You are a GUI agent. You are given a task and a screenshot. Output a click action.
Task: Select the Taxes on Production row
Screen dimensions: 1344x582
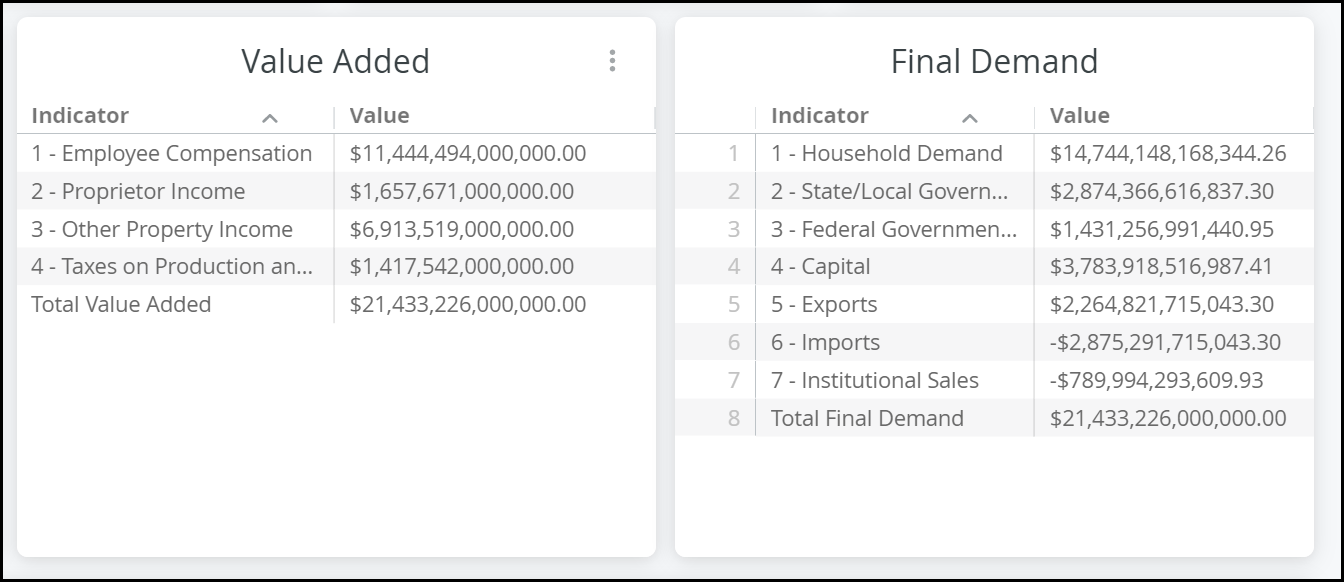(336, 266)
